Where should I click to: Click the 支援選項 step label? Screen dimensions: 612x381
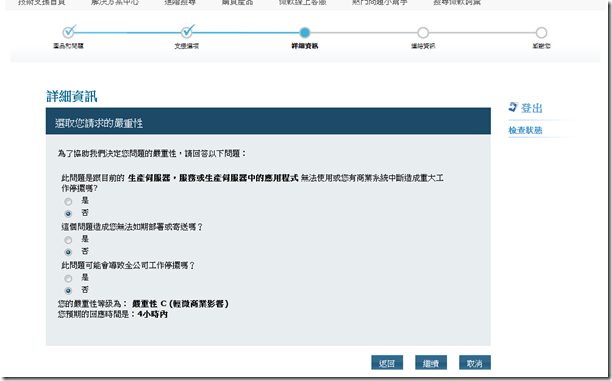(187, 46)
